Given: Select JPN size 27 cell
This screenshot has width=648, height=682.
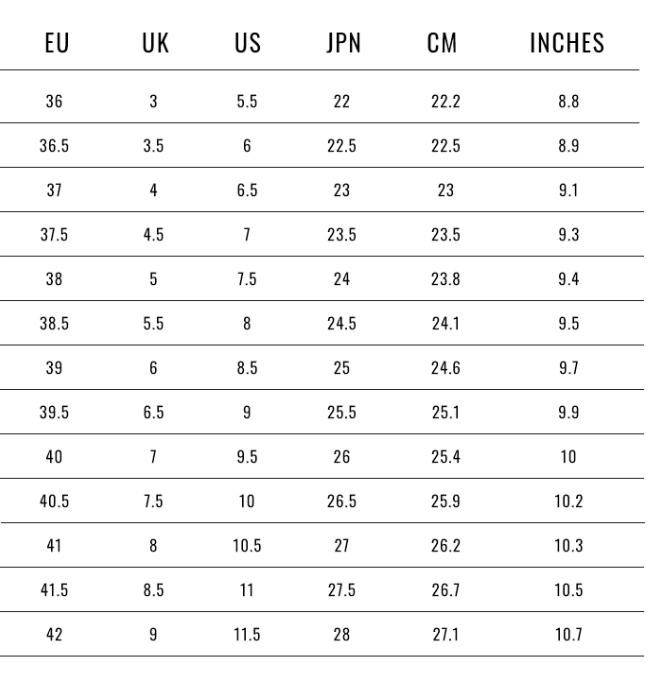Looking at the screenshot, I should [341, 545].
